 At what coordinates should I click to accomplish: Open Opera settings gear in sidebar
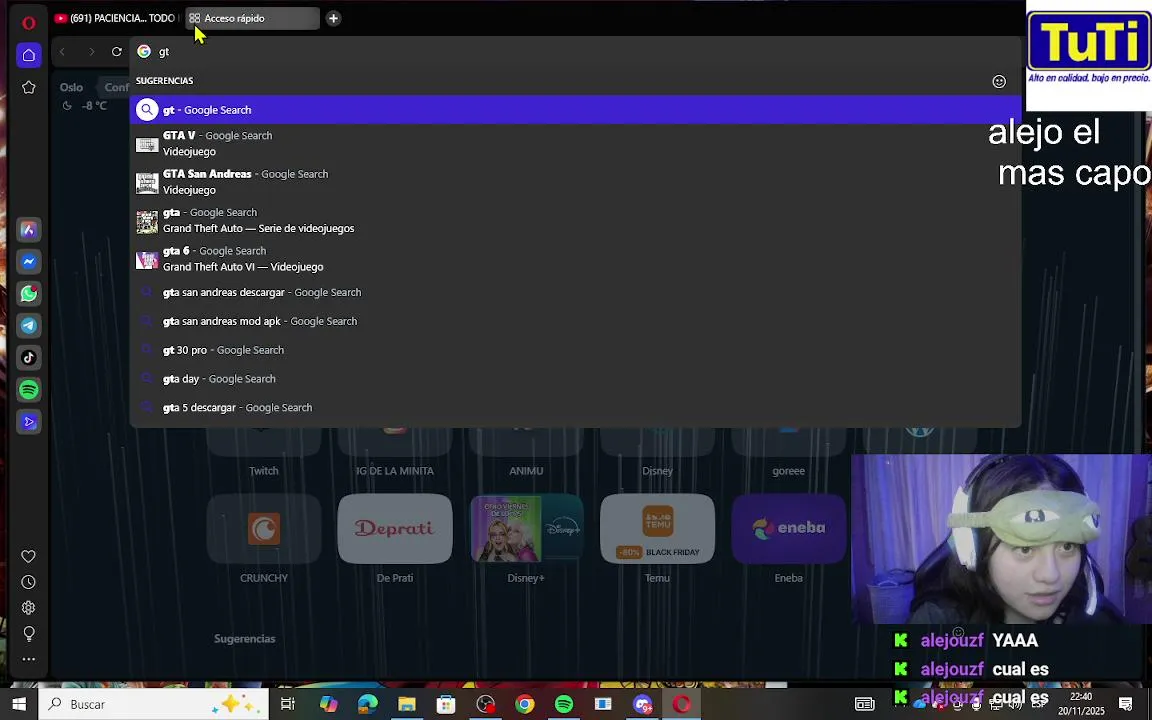click(29, 608)
